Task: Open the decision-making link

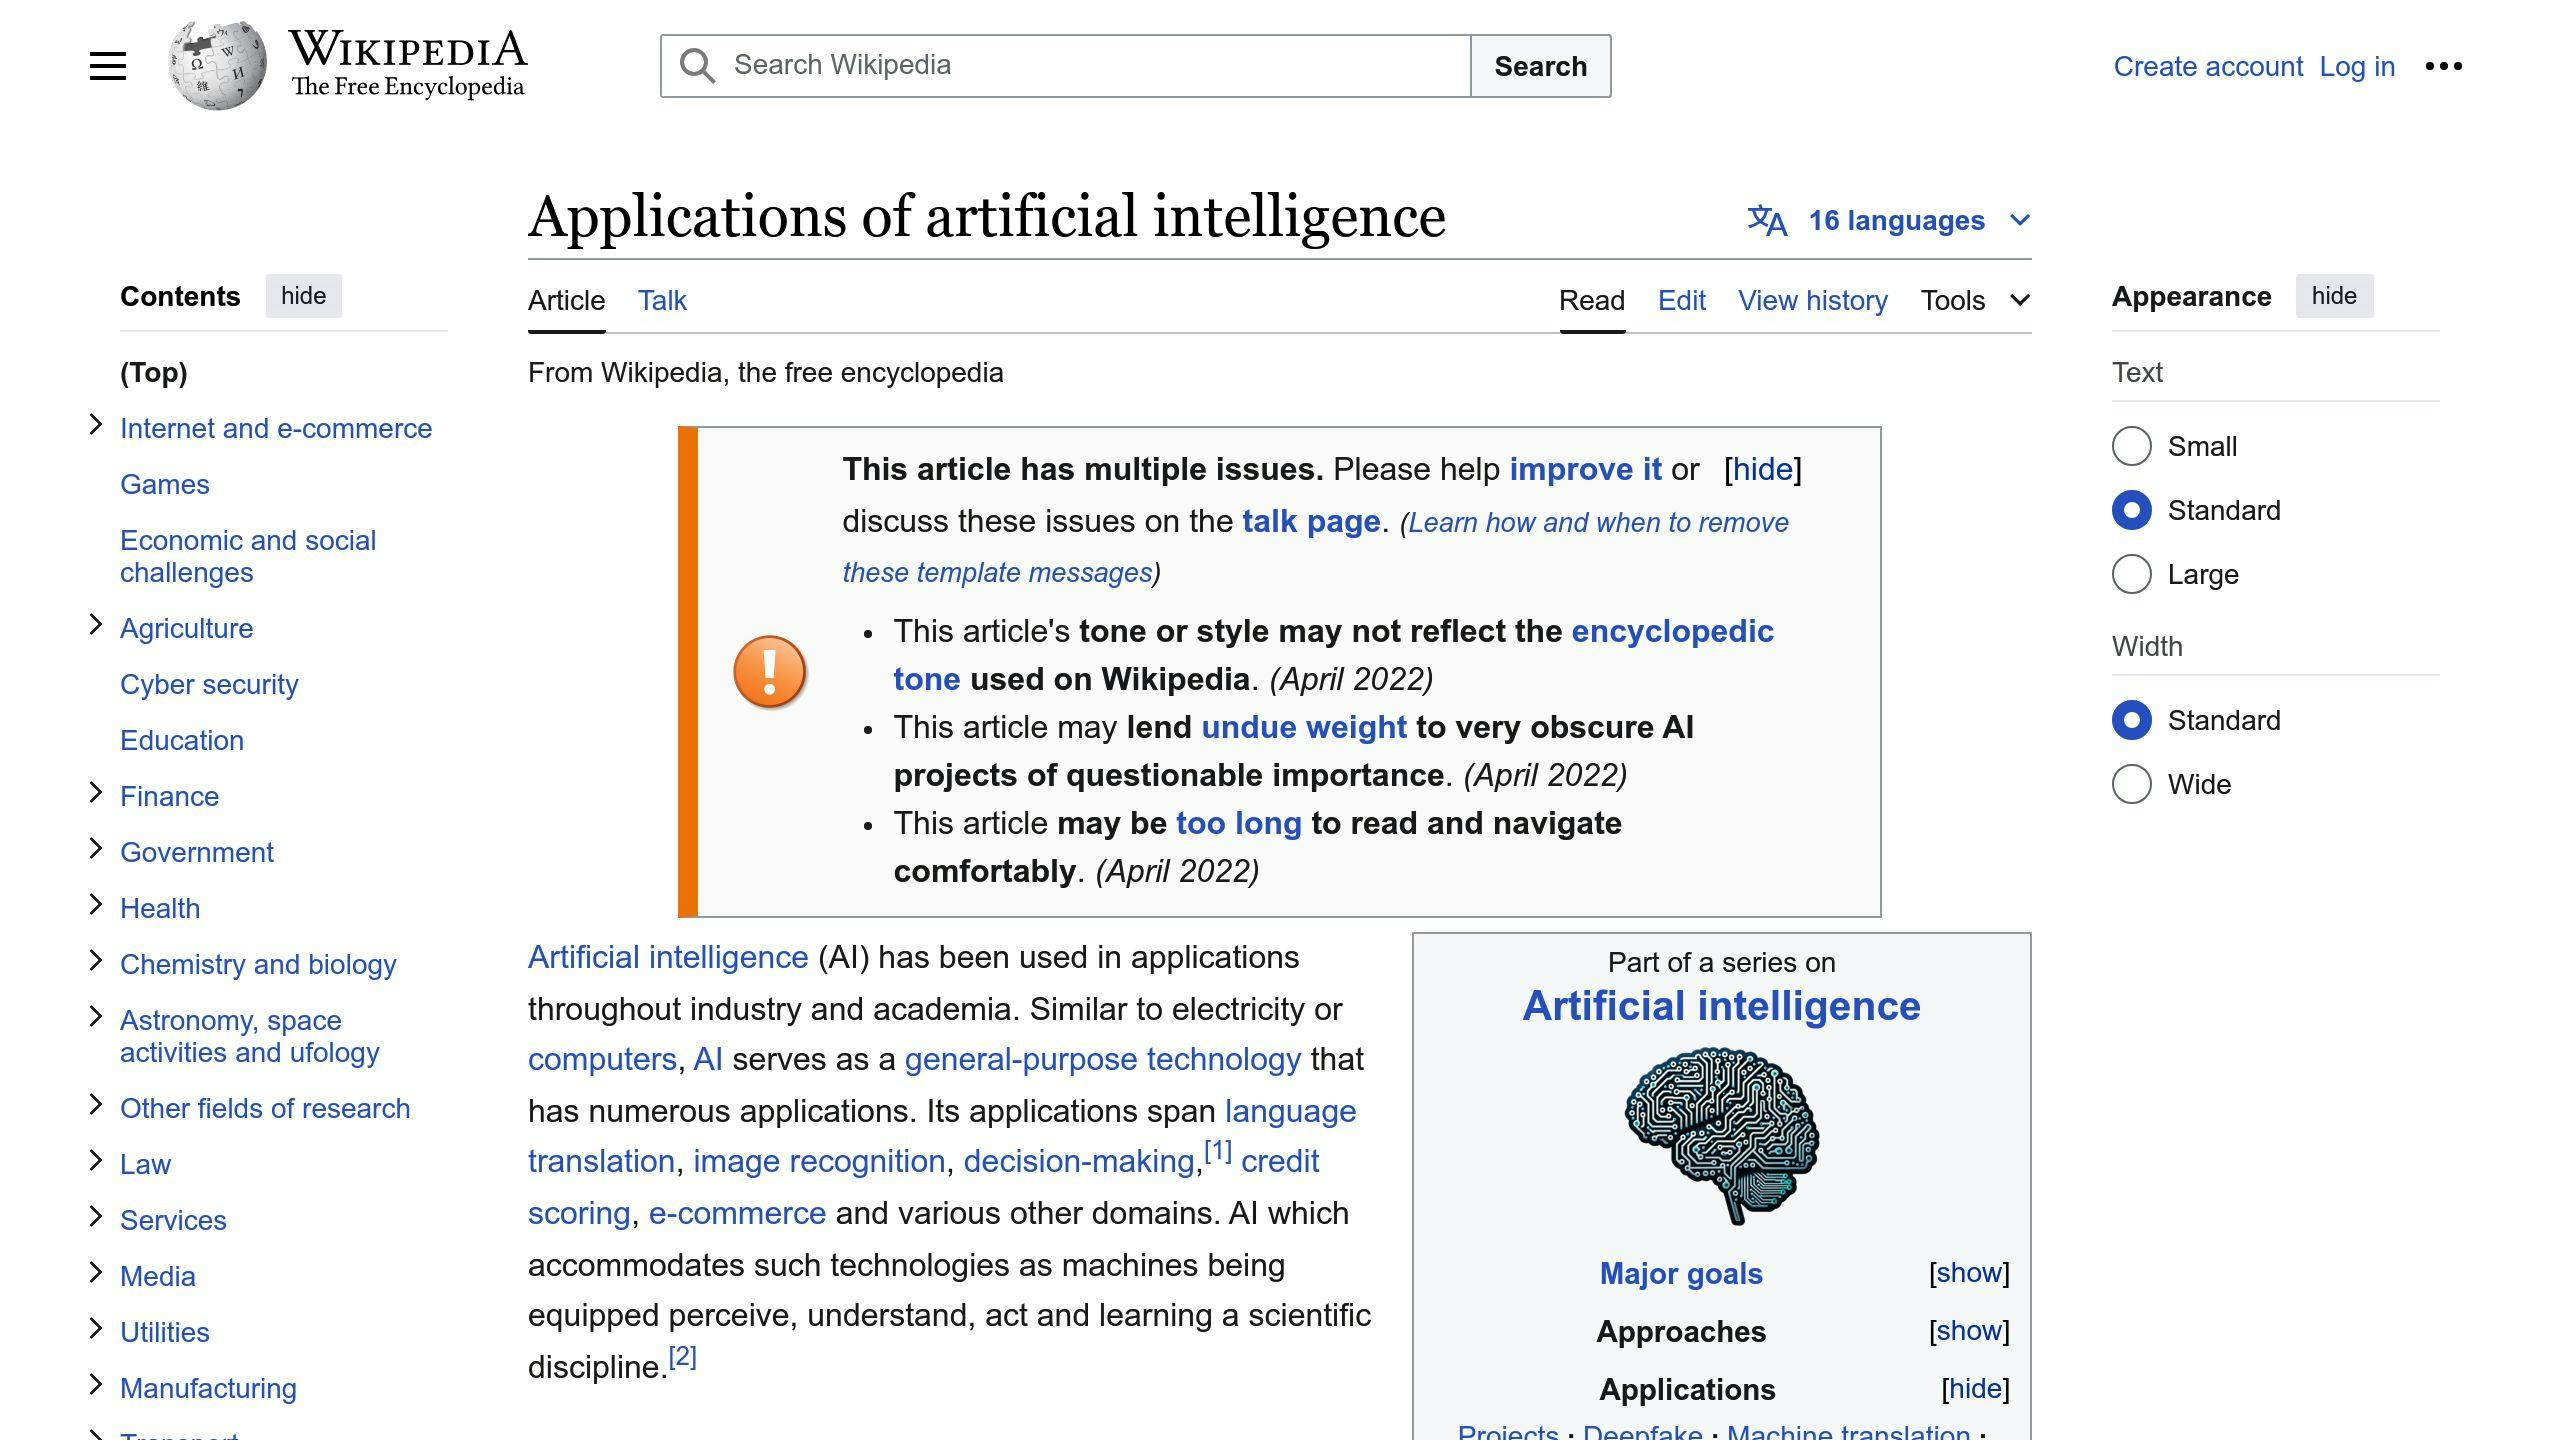Action: (x=1079, y=1161)
